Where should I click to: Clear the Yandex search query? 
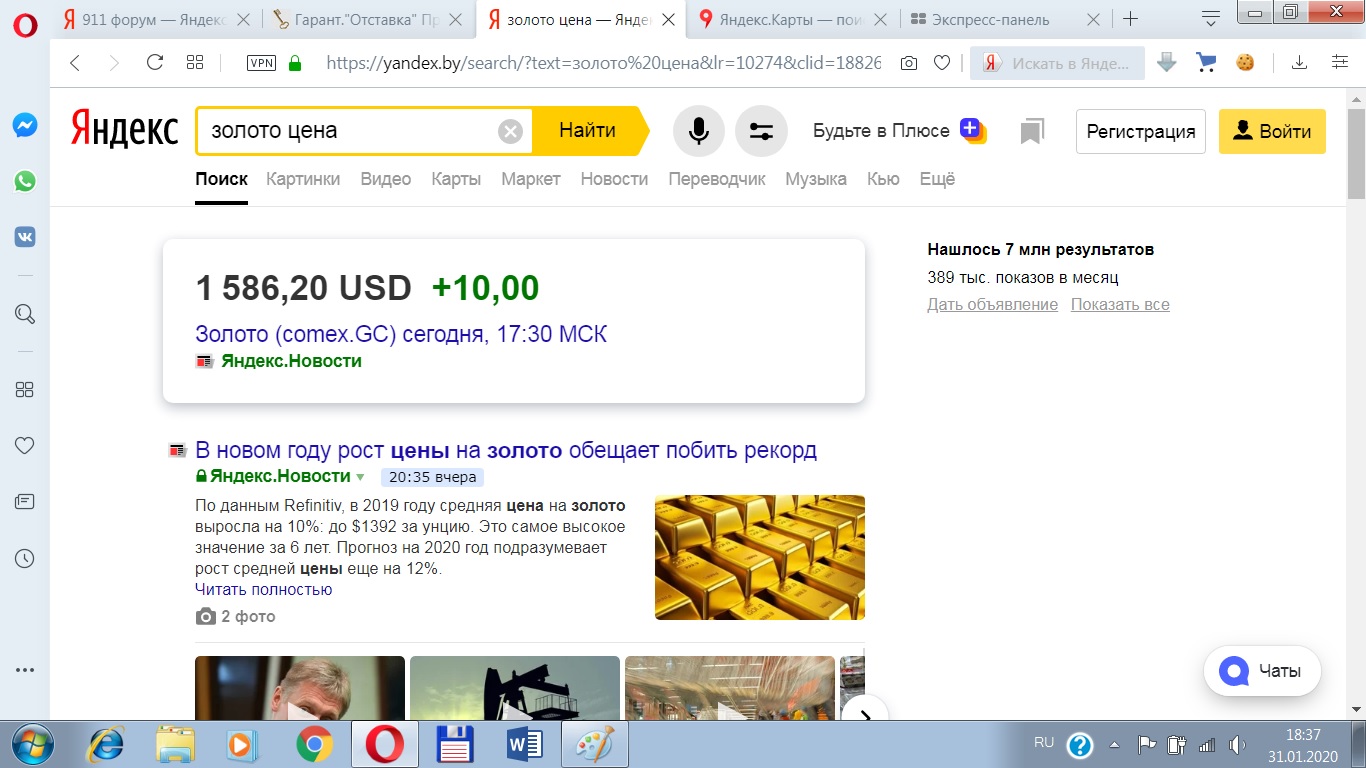pyautogui.click(x=510, y=131)
